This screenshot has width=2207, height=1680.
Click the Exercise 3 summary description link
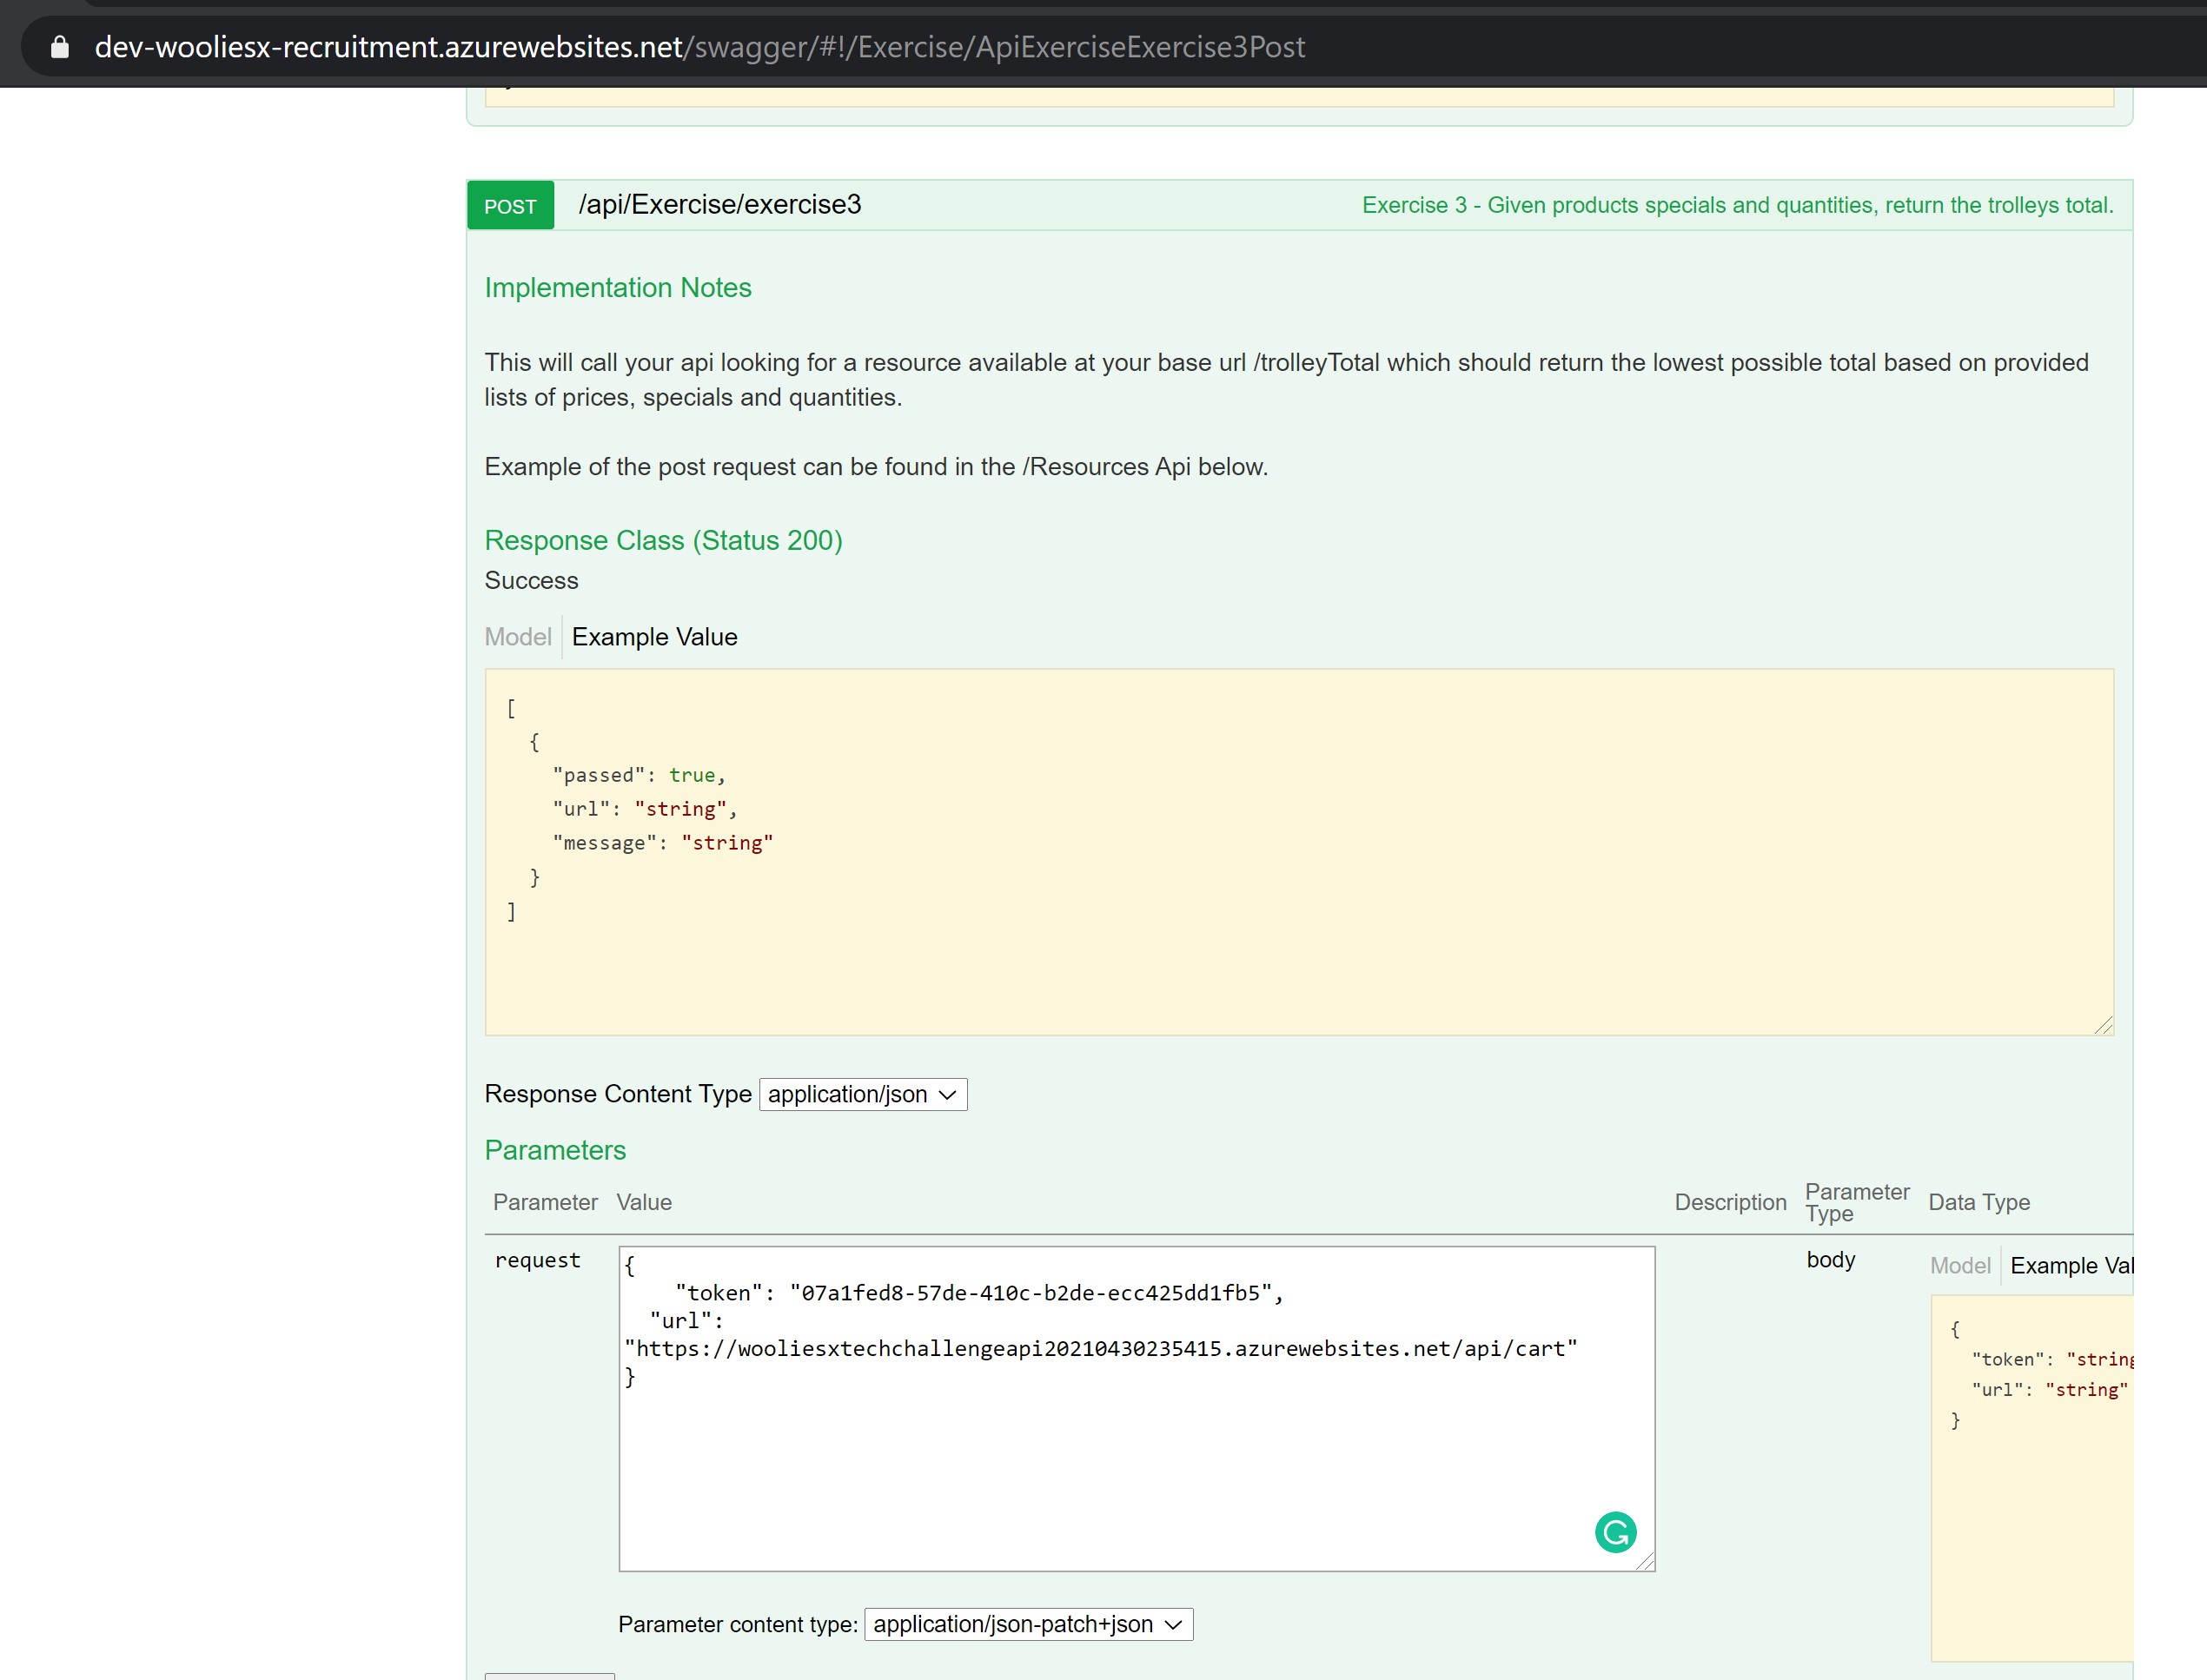pyautogui.click(x=1737, y=206)
